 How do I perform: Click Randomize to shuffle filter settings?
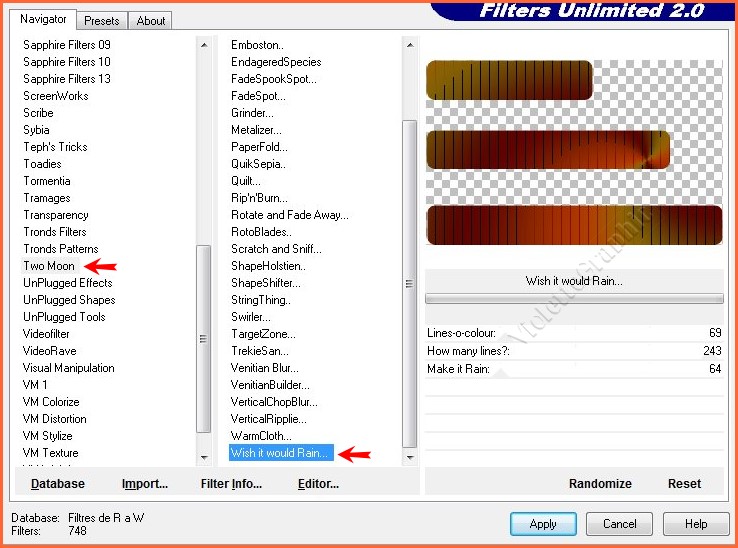600,484
